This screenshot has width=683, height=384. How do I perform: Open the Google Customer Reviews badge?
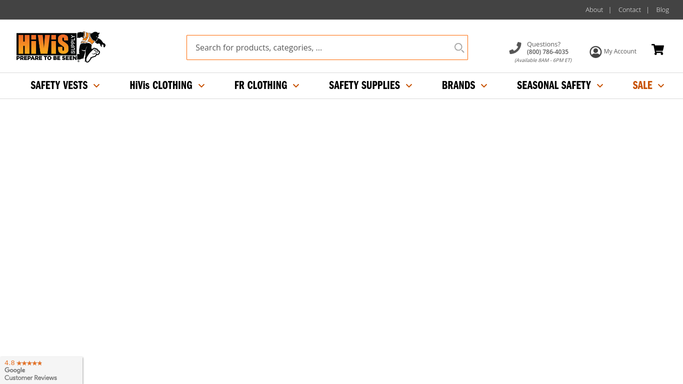point(41,370)
